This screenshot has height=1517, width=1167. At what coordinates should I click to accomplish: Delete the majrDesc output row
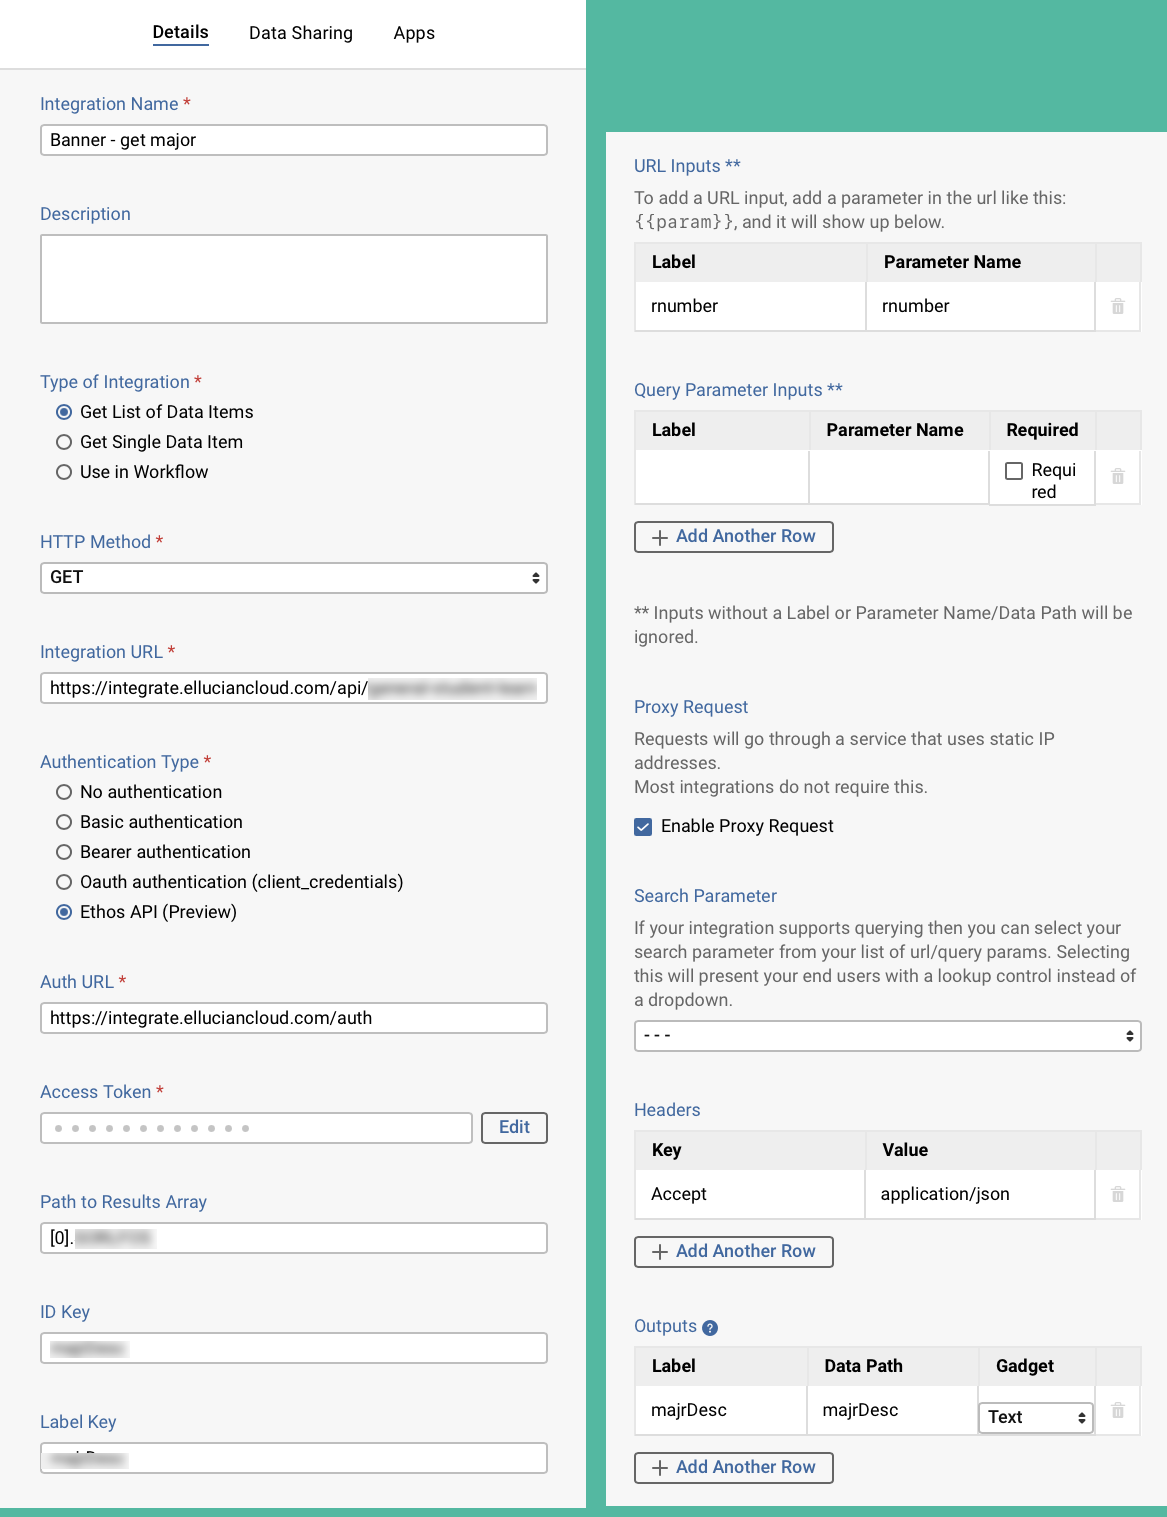point(1117,1409)
